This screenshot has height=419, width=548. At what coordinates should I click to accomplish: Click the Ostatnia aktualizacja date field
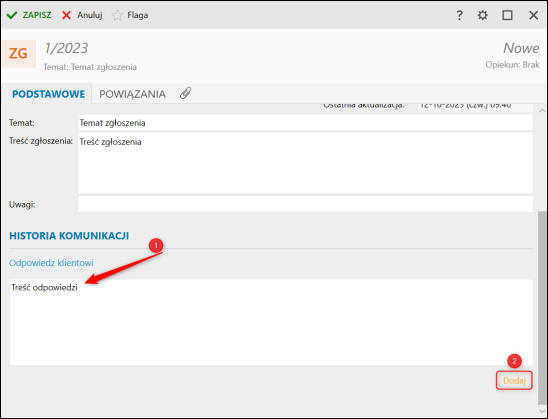(x=475, y=105)
